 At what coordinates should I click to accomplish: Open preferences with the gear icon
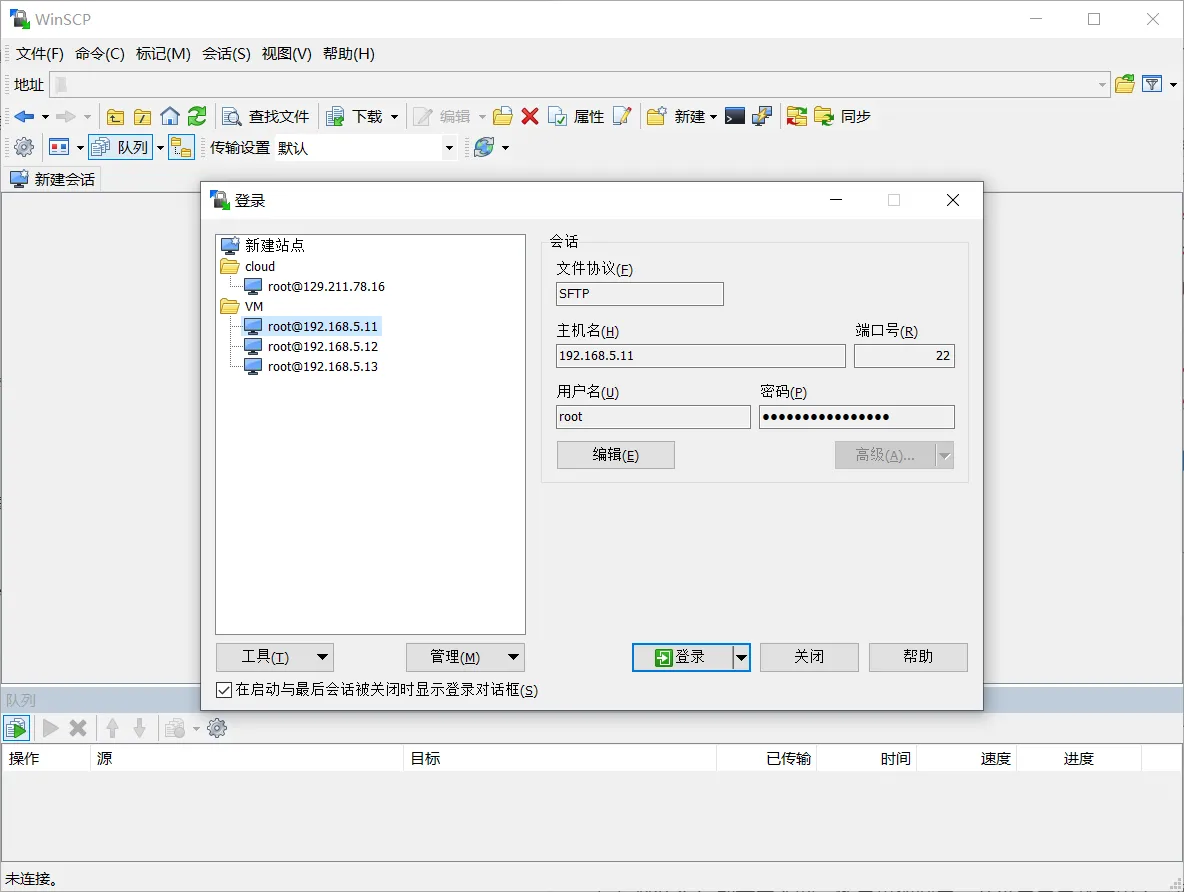tap(22, 147)
